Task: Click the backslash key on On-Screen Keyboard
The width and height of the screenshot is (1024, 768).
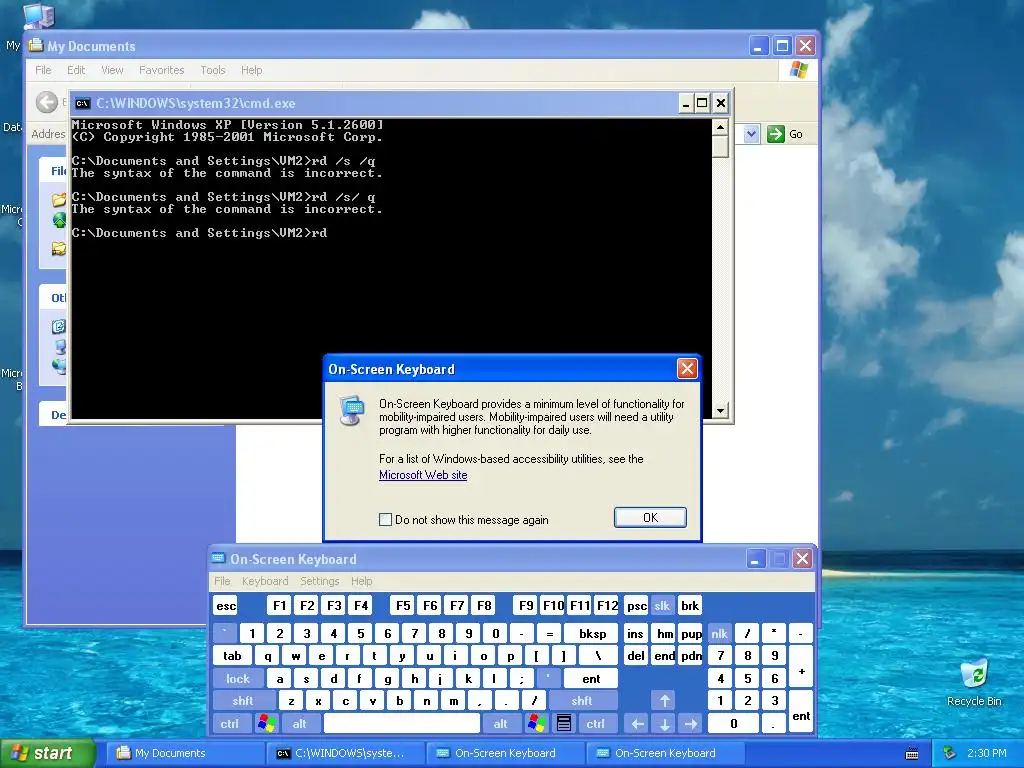Action: [598, 656]
